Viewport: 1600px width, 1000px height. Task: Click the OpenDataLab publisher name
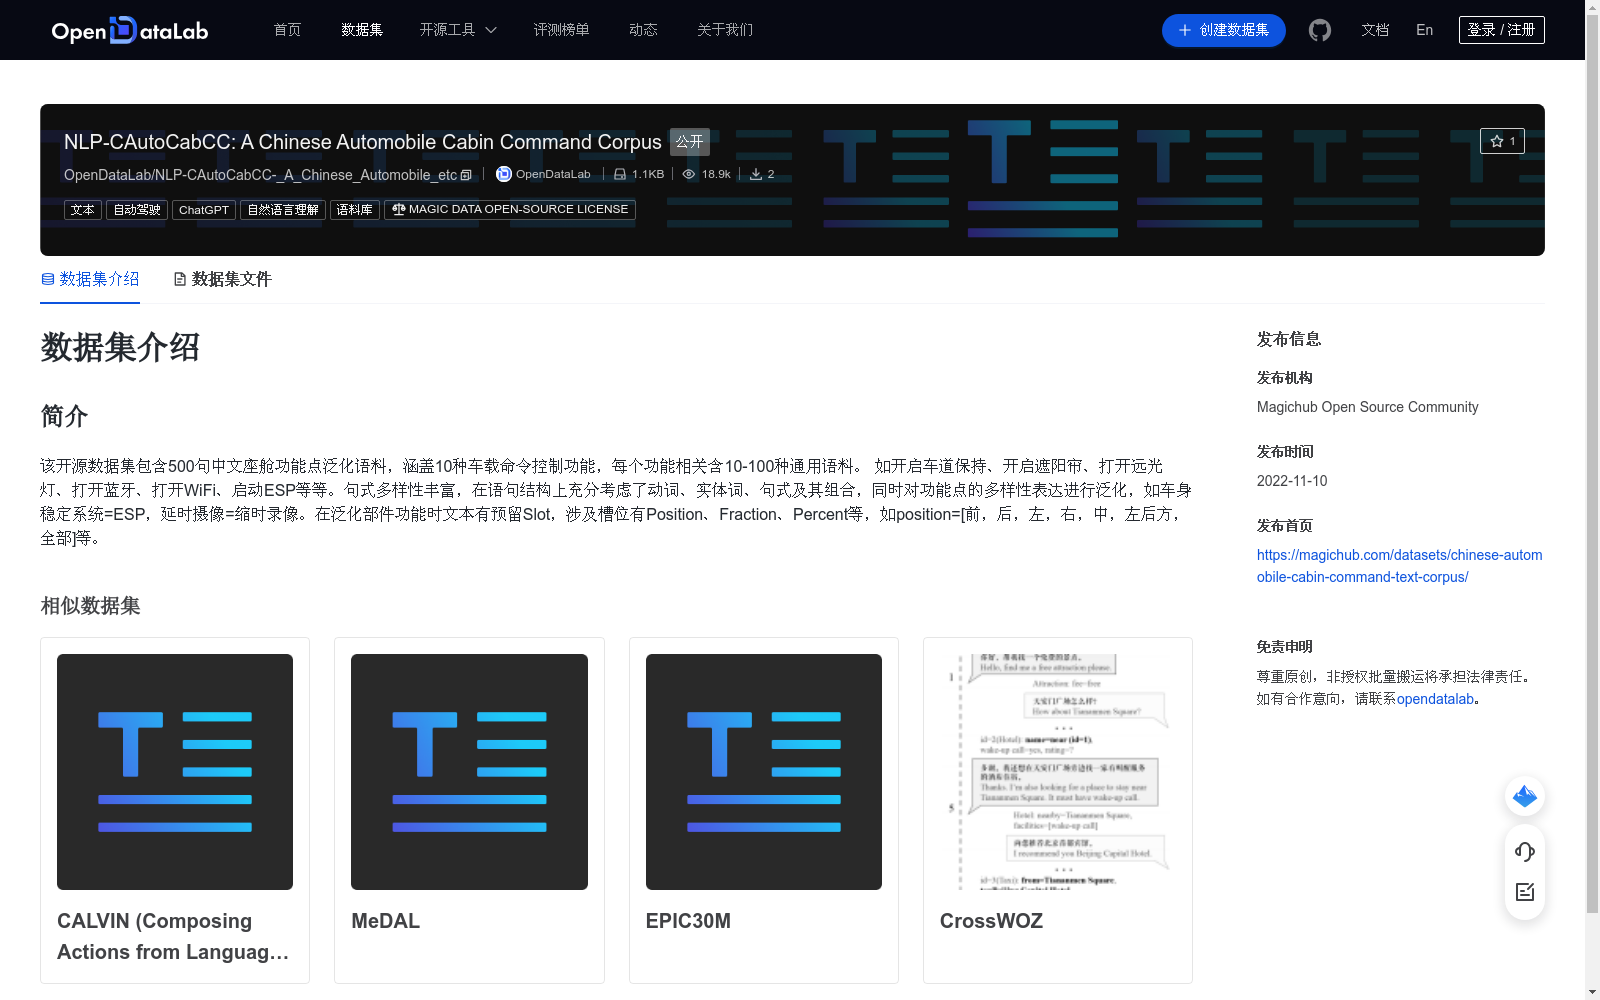(553, 174)
